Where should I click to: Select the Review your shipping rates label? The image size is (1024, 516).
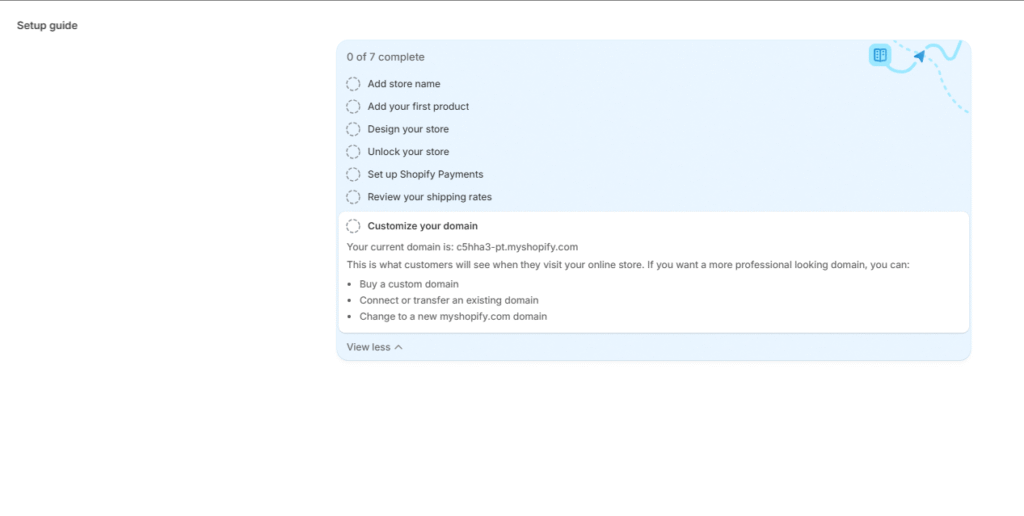point(429,197)
